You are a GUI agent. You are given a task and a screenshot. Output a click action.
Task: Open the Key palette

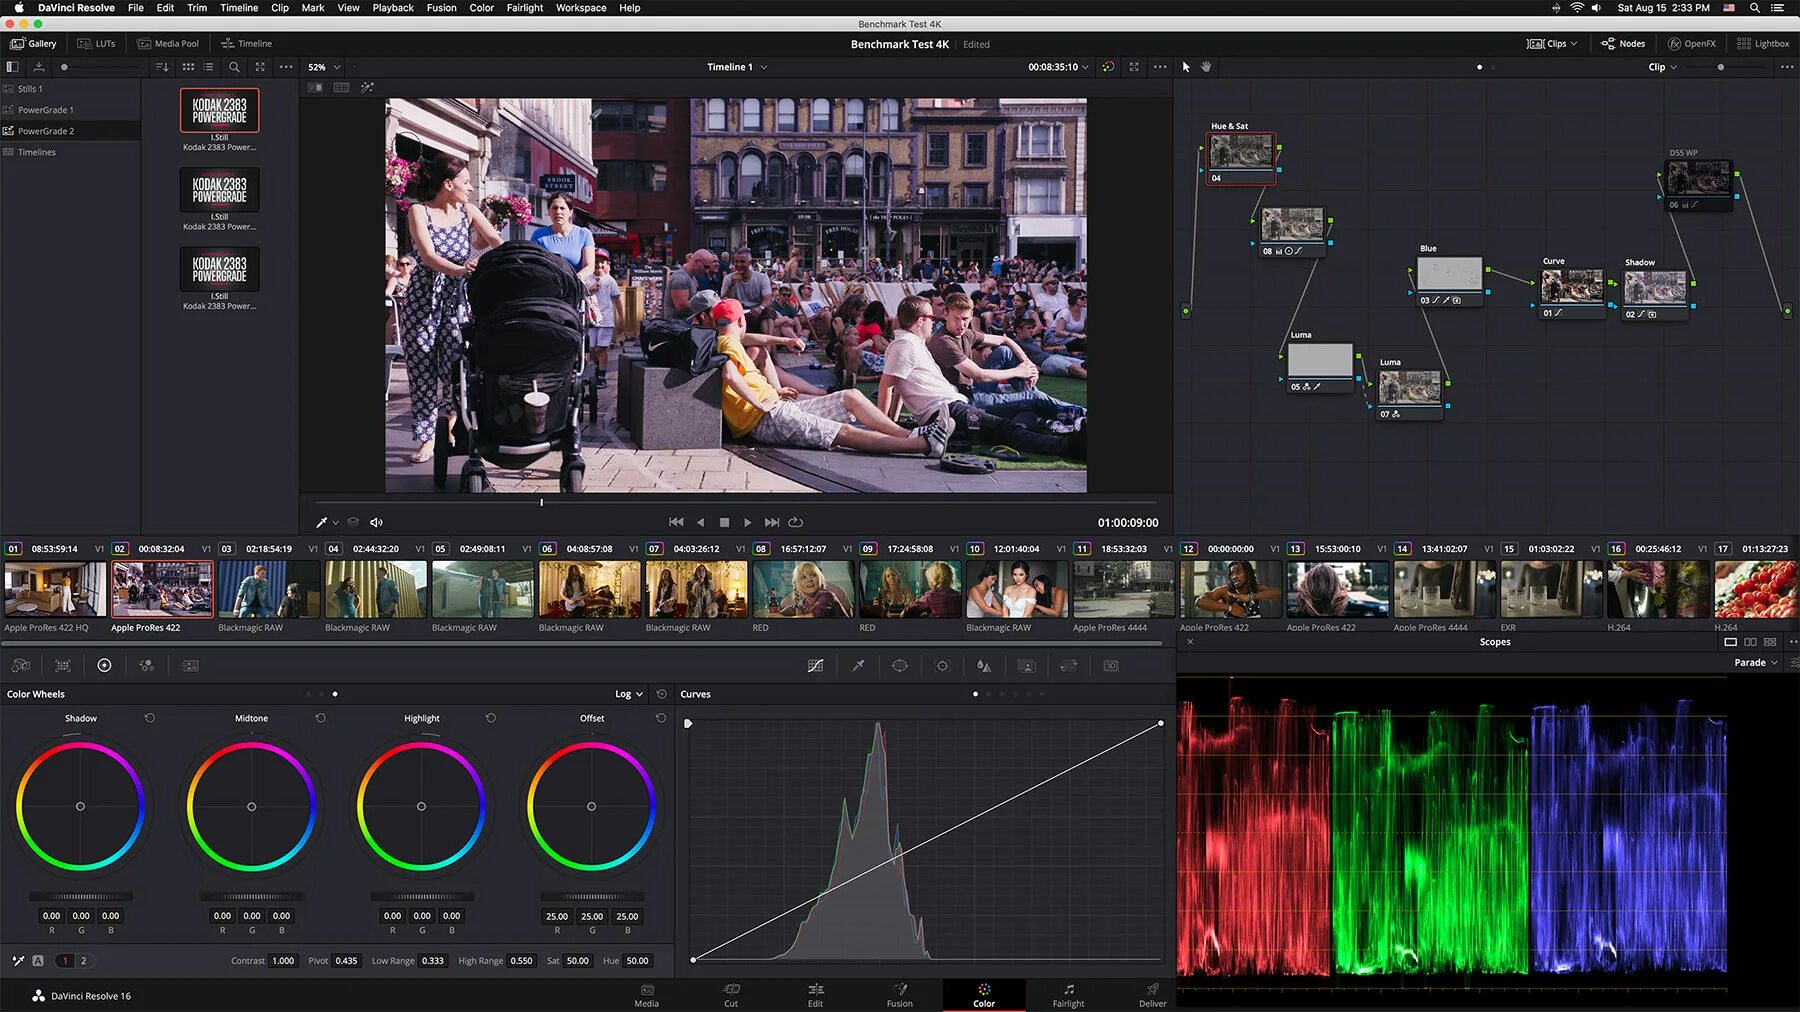click(1026, 665)
